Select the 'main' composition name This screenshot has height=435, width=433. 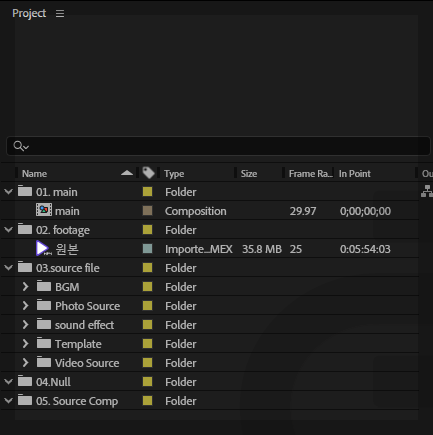67,211
